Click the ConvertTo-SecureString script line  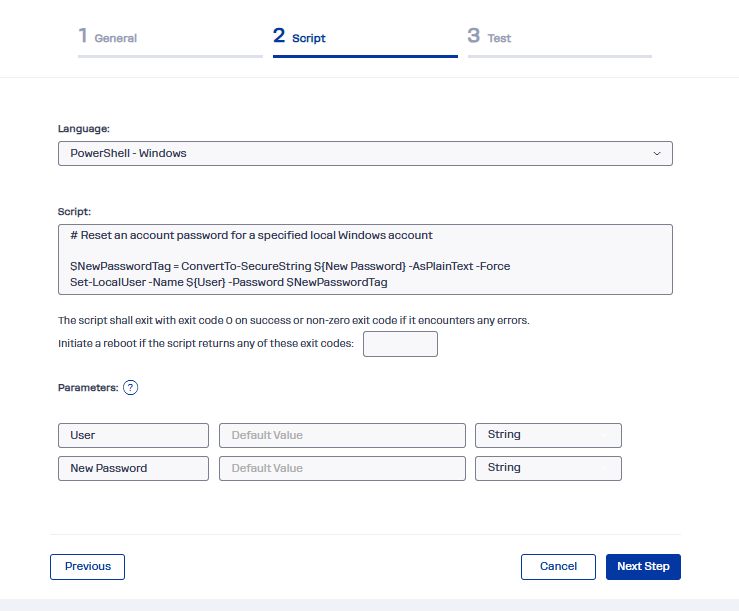(x=290, y=266)
